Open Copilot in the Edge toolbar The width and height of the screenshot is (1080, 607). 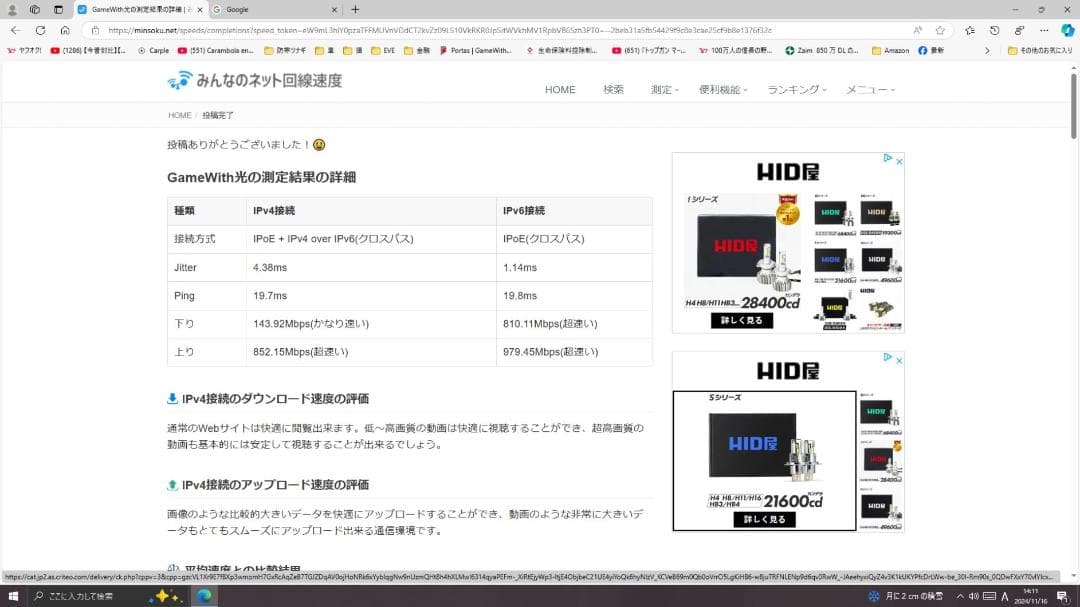point(1067,30)
